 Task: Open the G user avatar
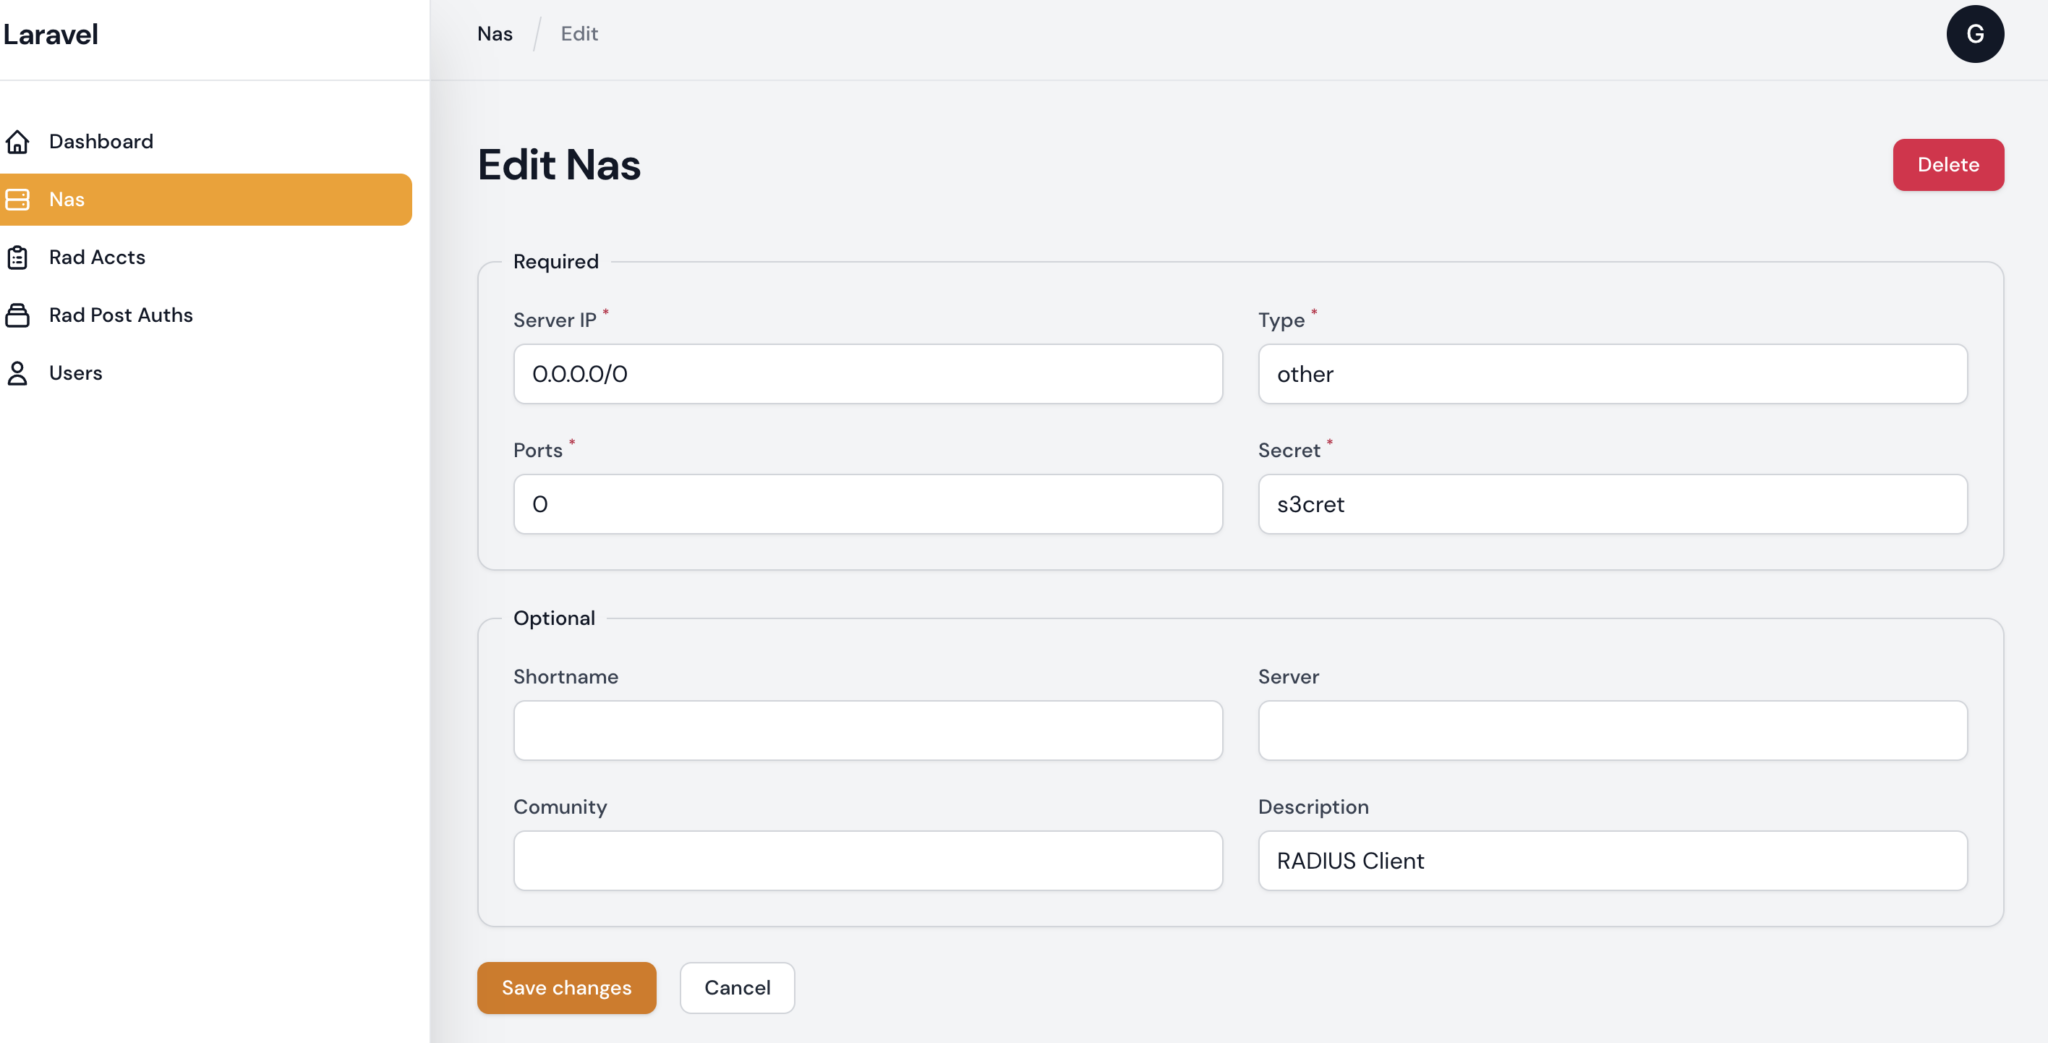1975,34
